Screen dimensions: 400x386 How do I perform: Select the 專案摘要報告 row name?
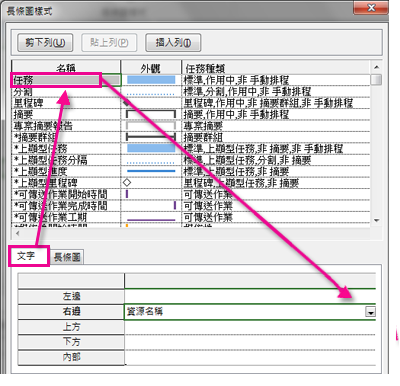click(66, 126)
